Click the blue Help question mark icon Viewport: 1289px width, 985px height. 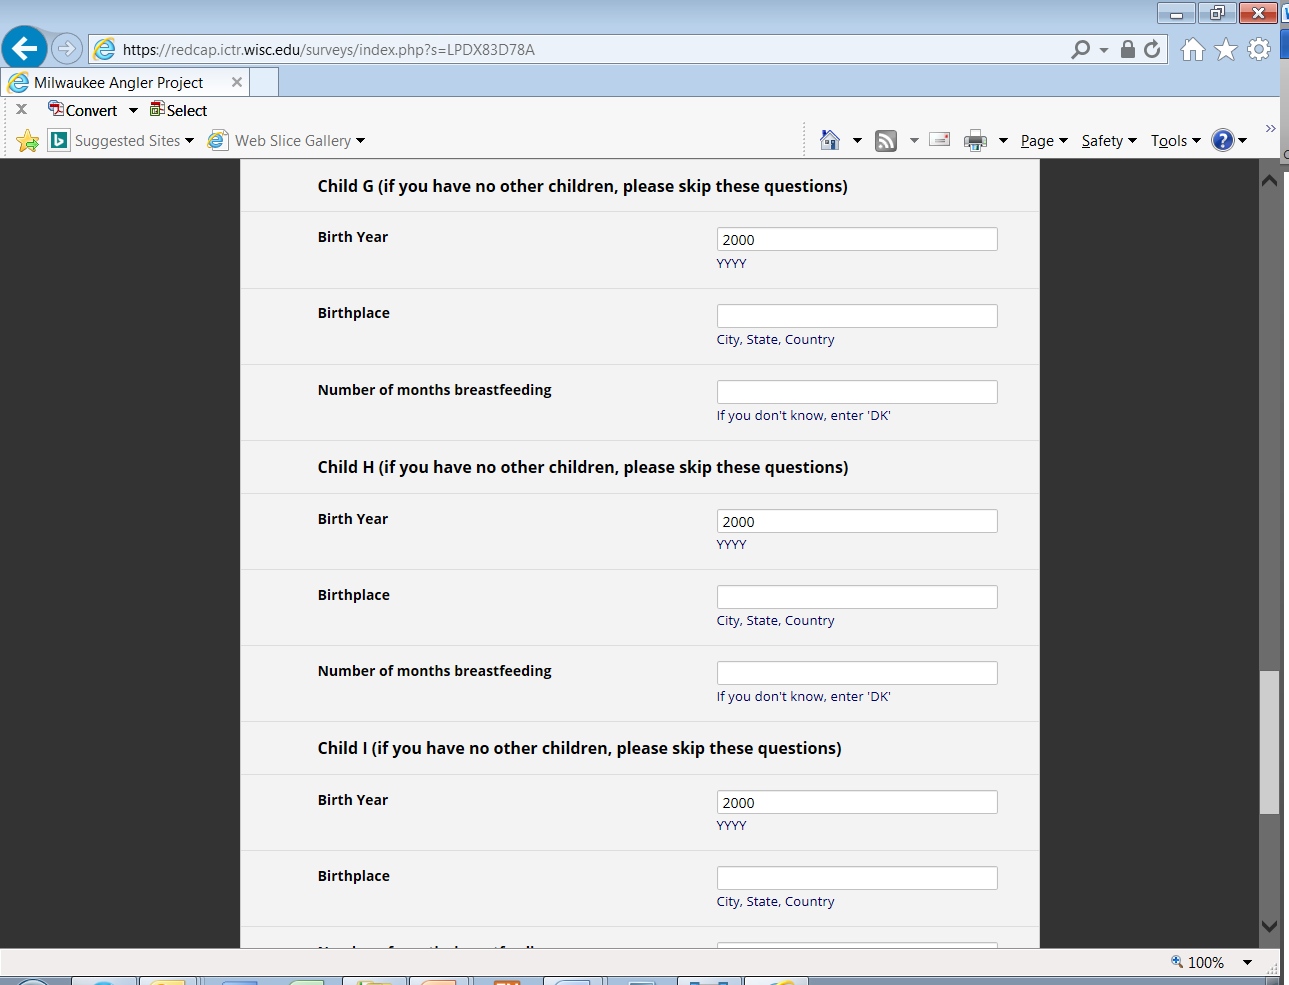pyautogui.click(x=1223, y=140)
